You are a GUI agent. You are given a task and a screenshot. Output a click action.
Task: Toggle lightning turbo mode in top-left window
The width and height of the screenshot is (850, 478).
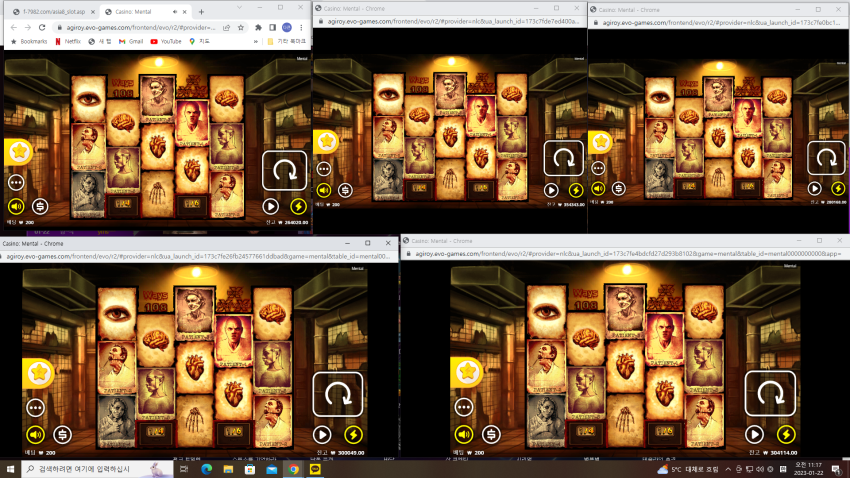pos(298,206)
